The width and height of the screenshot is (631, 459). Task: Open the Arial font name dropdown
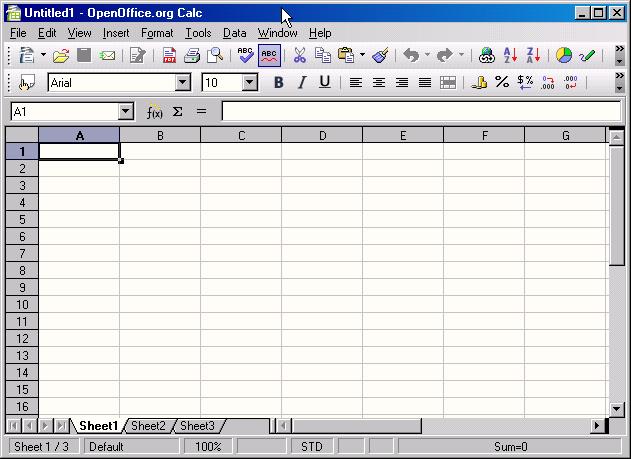pyautogui.click(x=182, y=82)
